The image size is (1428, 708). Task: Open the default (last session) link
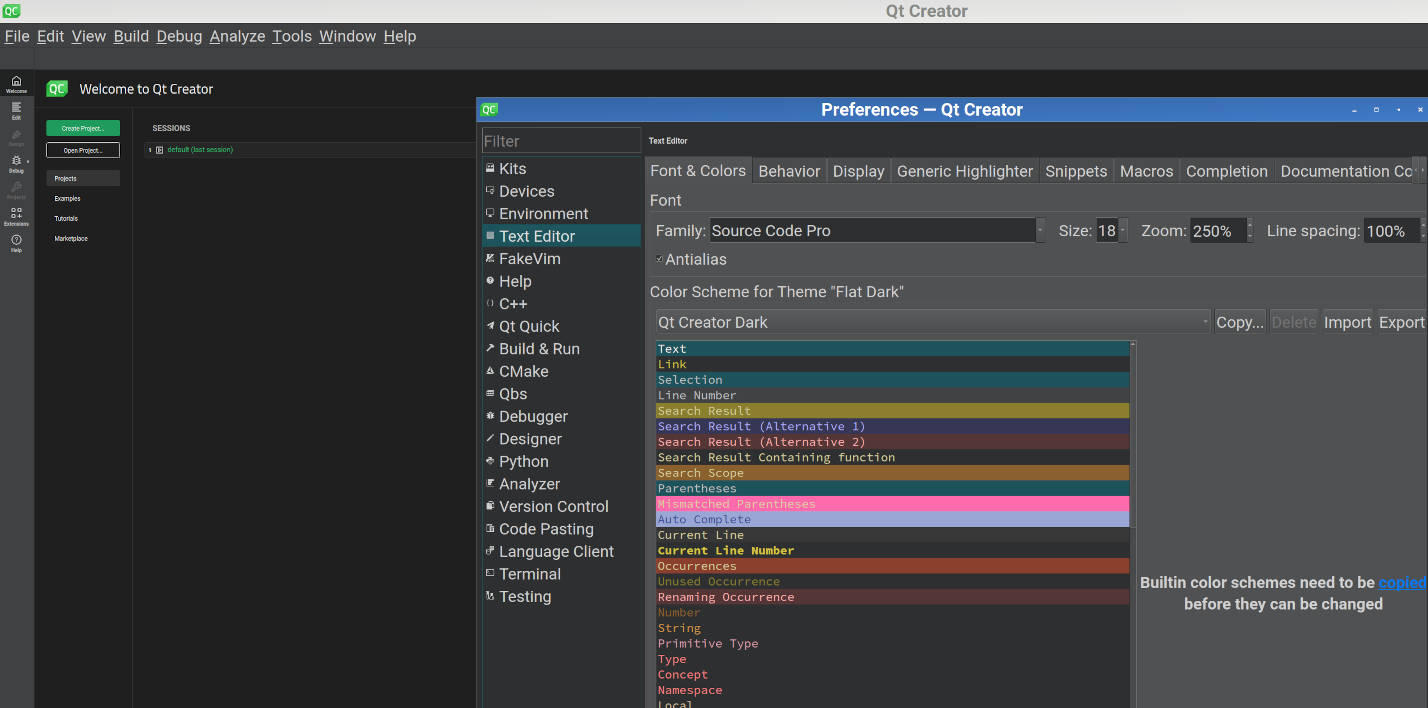tap(200, 150)
